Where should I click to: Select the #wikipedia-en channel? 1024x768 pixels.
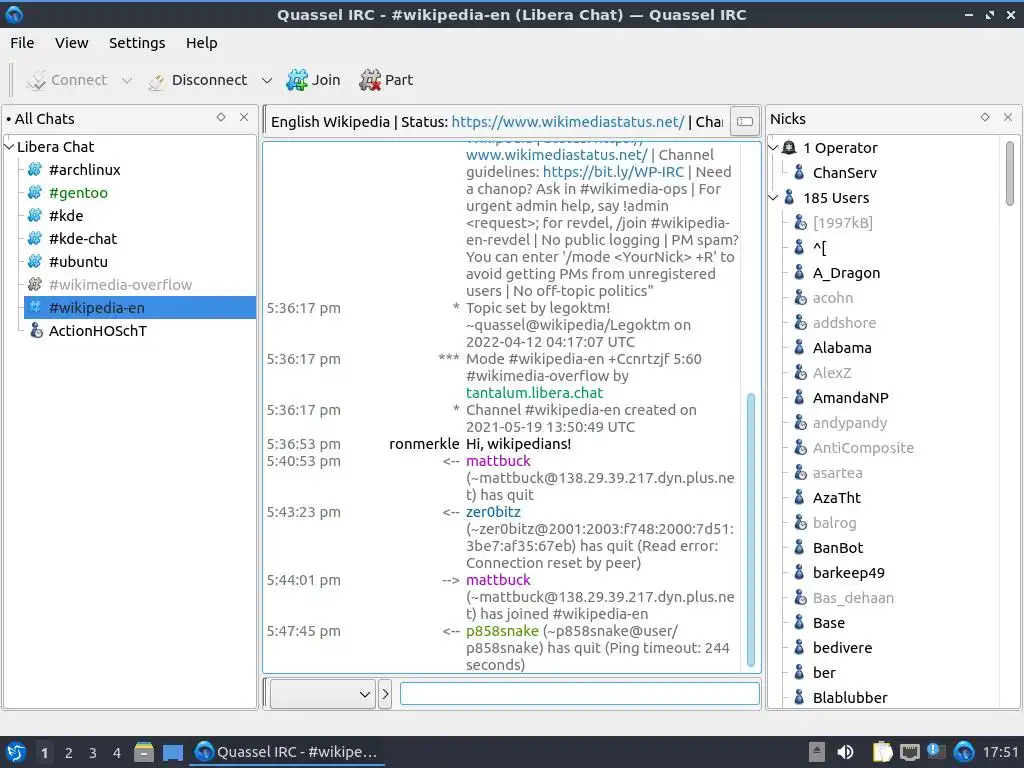(x=140, y=308)
